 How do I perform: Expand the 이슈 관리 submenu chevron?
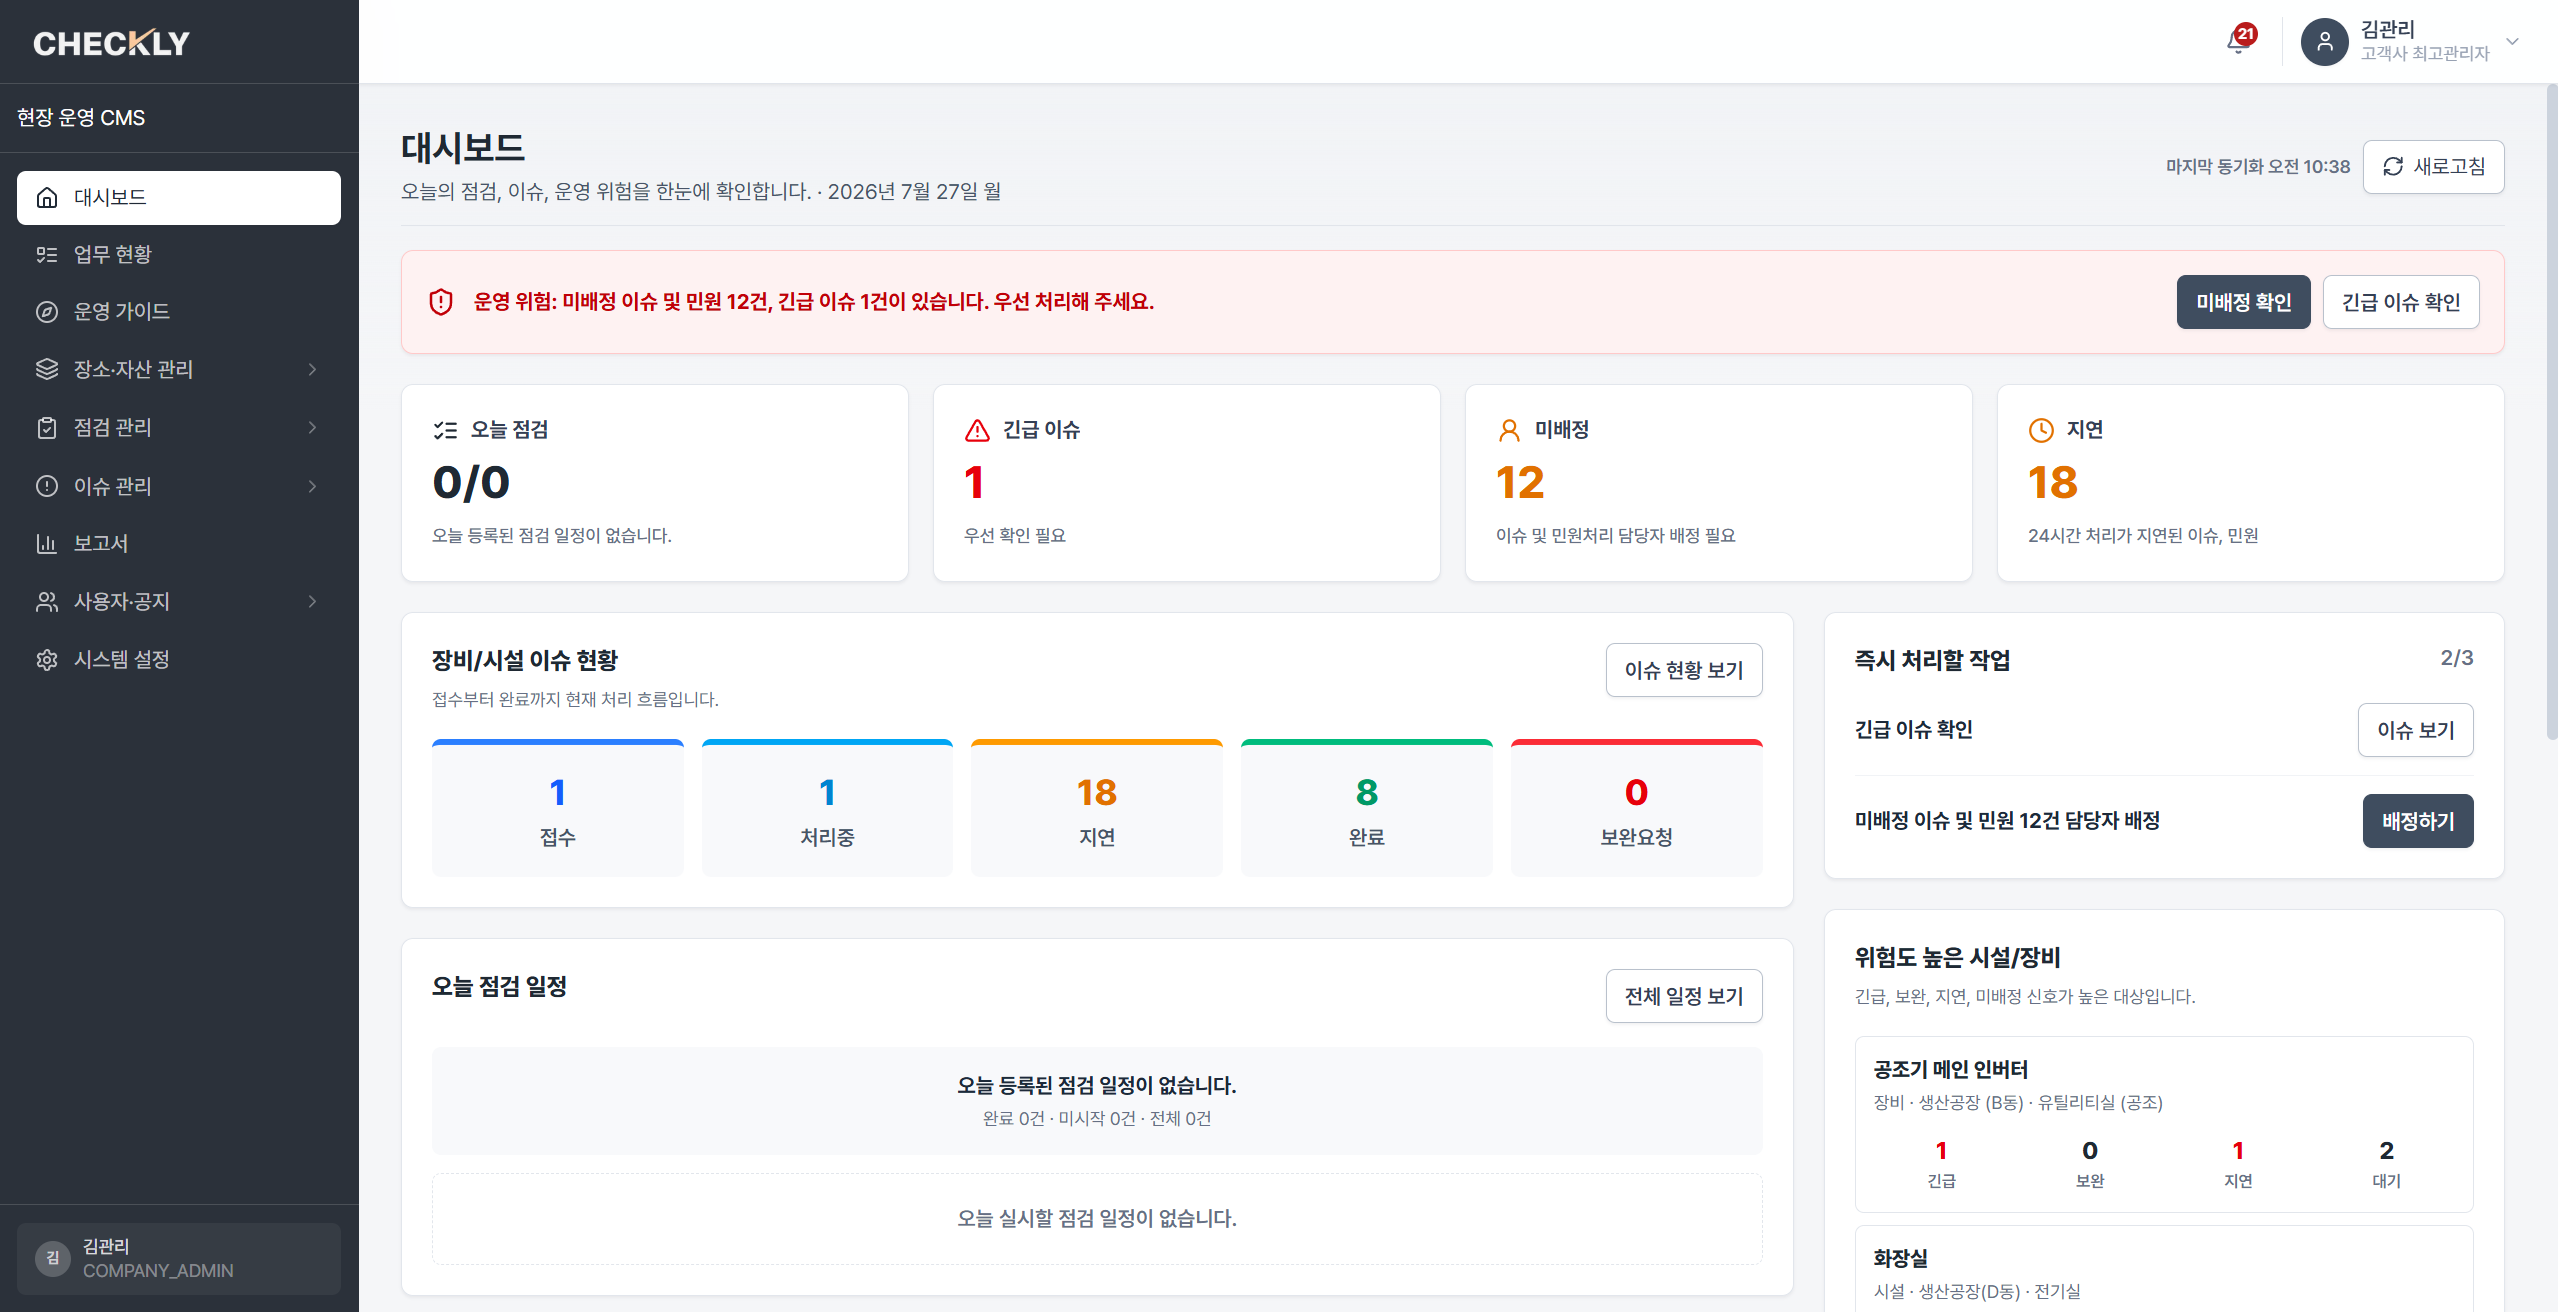click(x=313, y=487)
